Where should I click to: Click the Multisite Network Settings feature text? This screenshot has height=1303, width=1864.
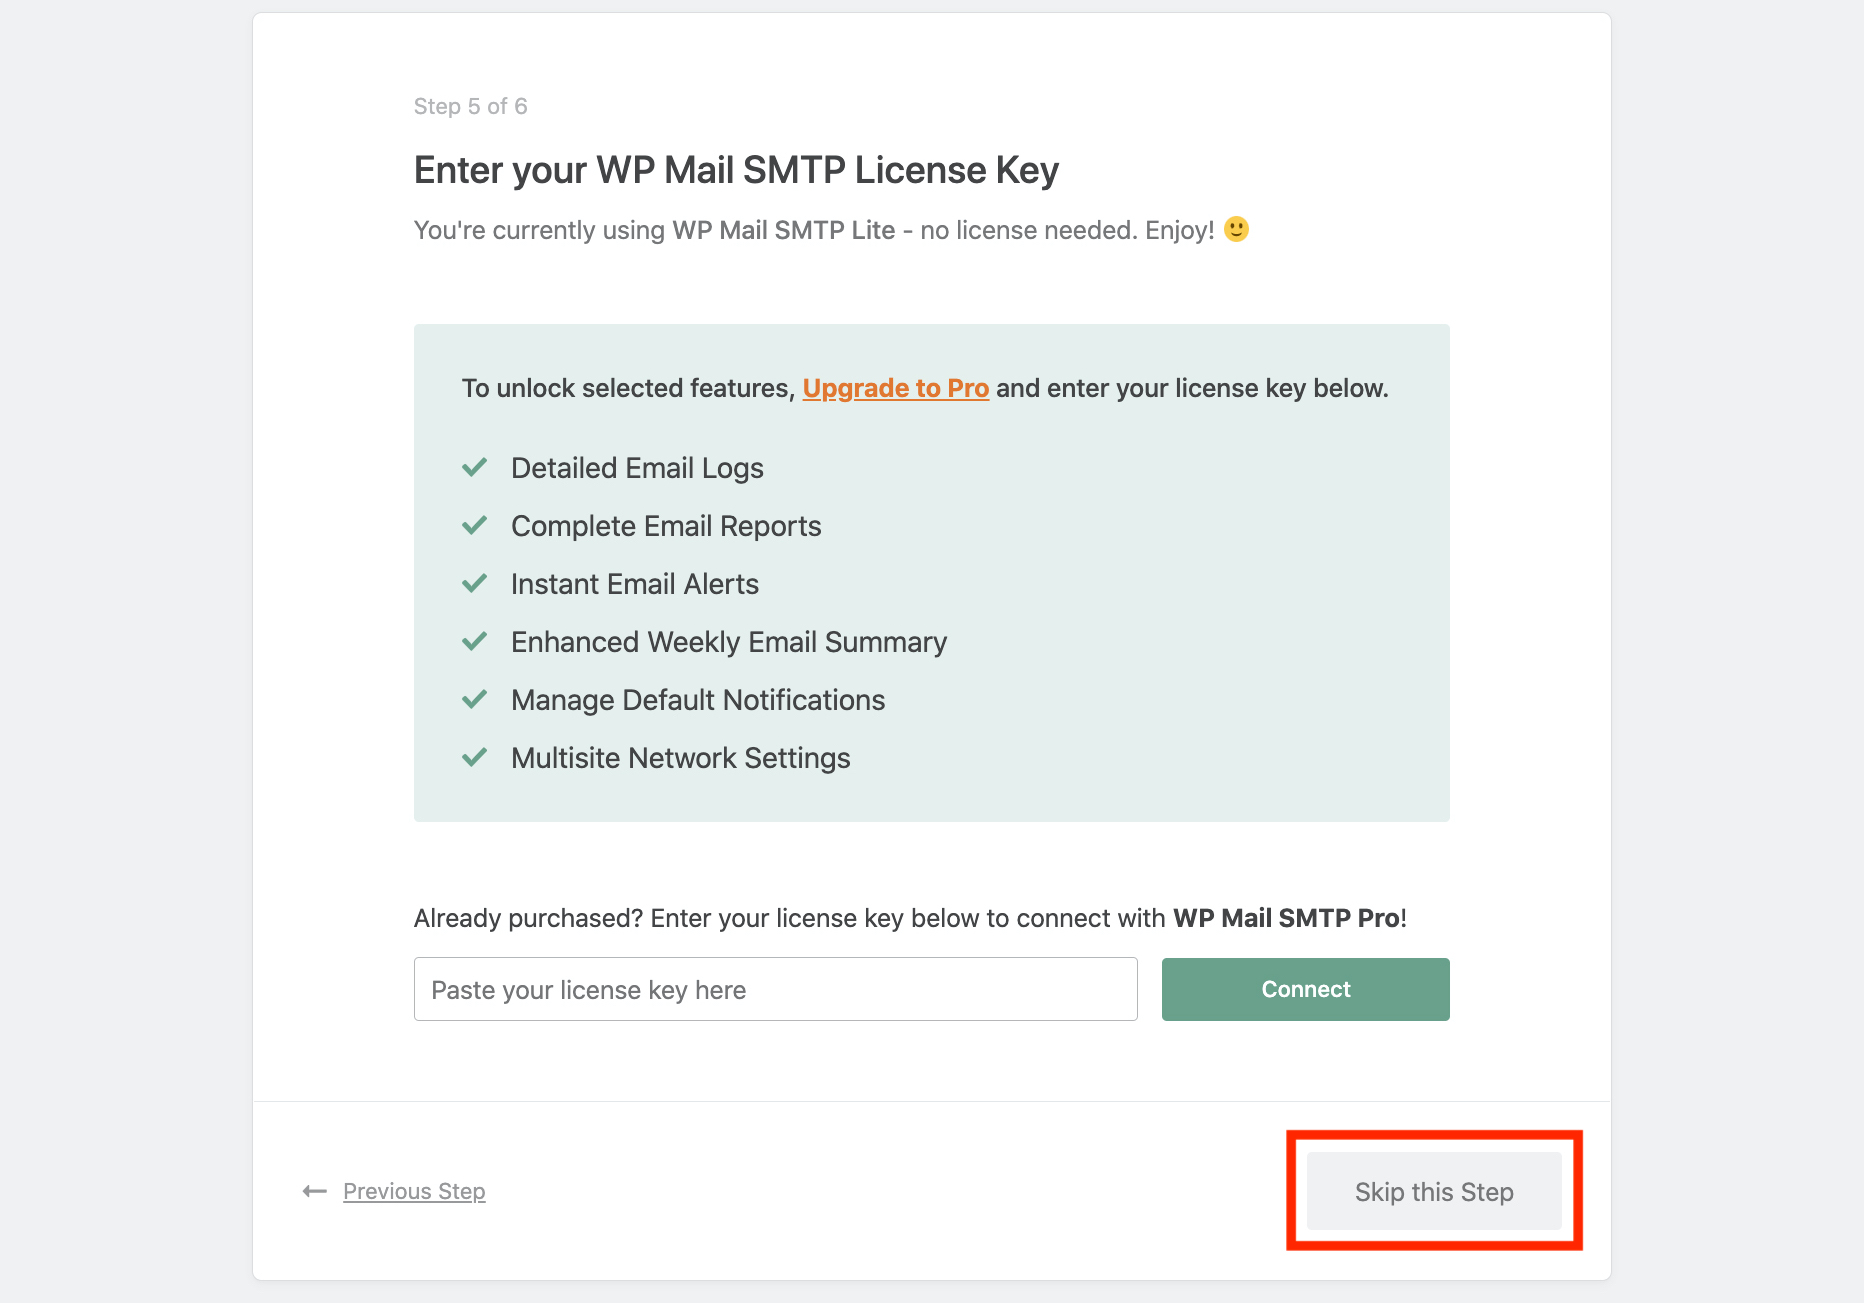click(680, 758)
